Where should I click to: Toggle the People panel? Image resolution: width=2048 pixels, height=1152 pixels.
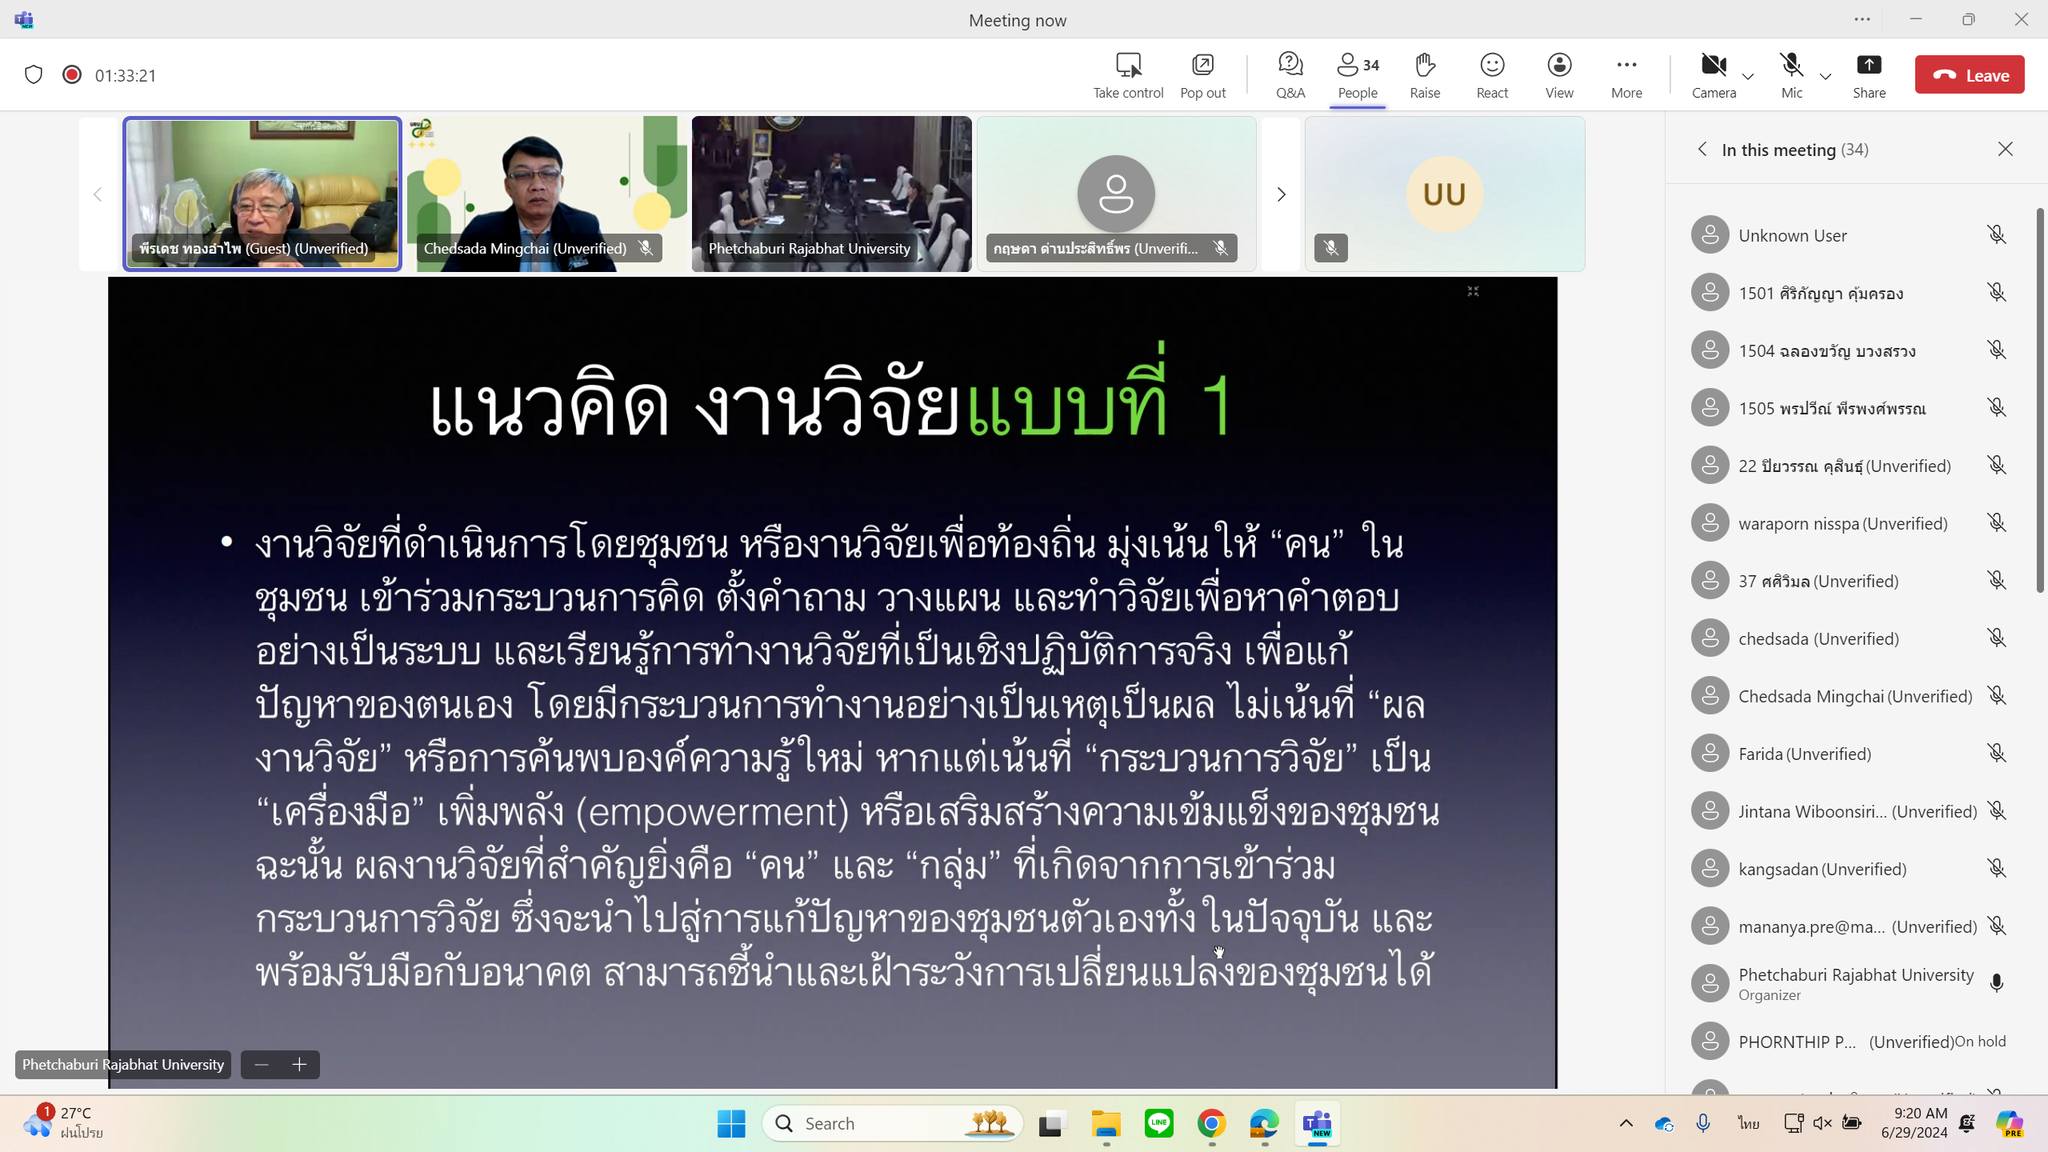click(1357, 66)
